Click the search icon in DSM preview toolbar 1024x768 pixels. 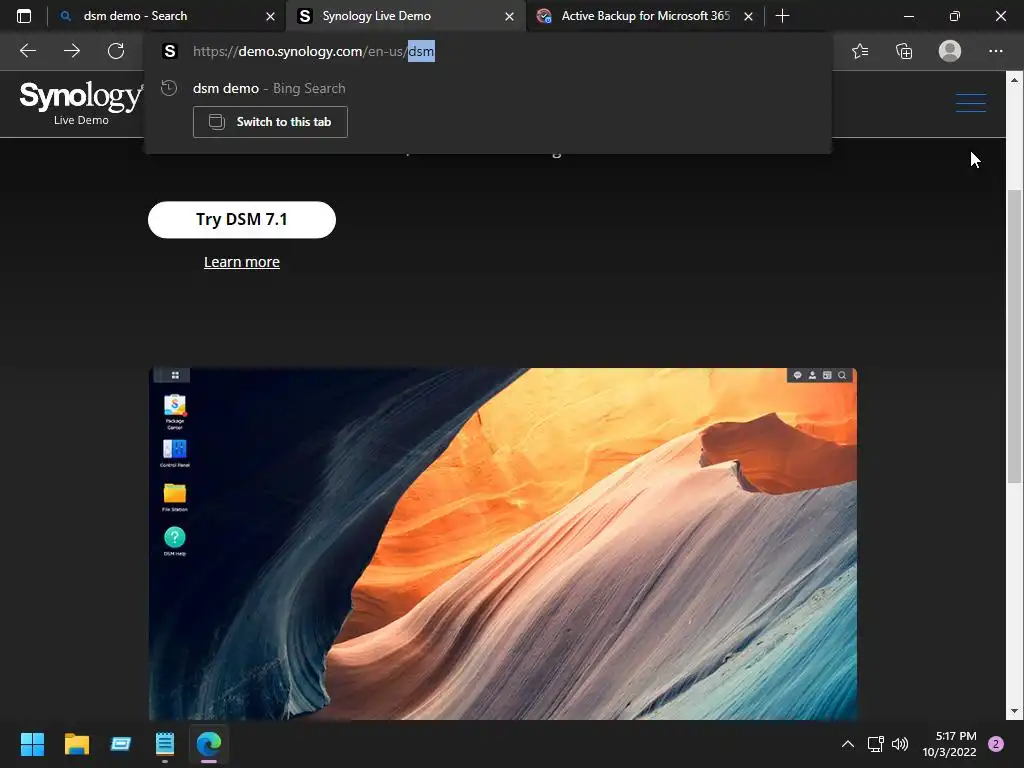click(842, 375)
